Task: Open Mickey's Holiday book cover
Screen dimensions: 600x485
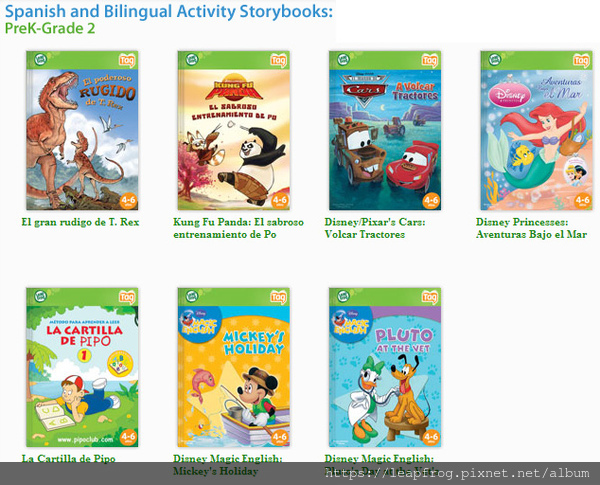Action: [233, 367]
